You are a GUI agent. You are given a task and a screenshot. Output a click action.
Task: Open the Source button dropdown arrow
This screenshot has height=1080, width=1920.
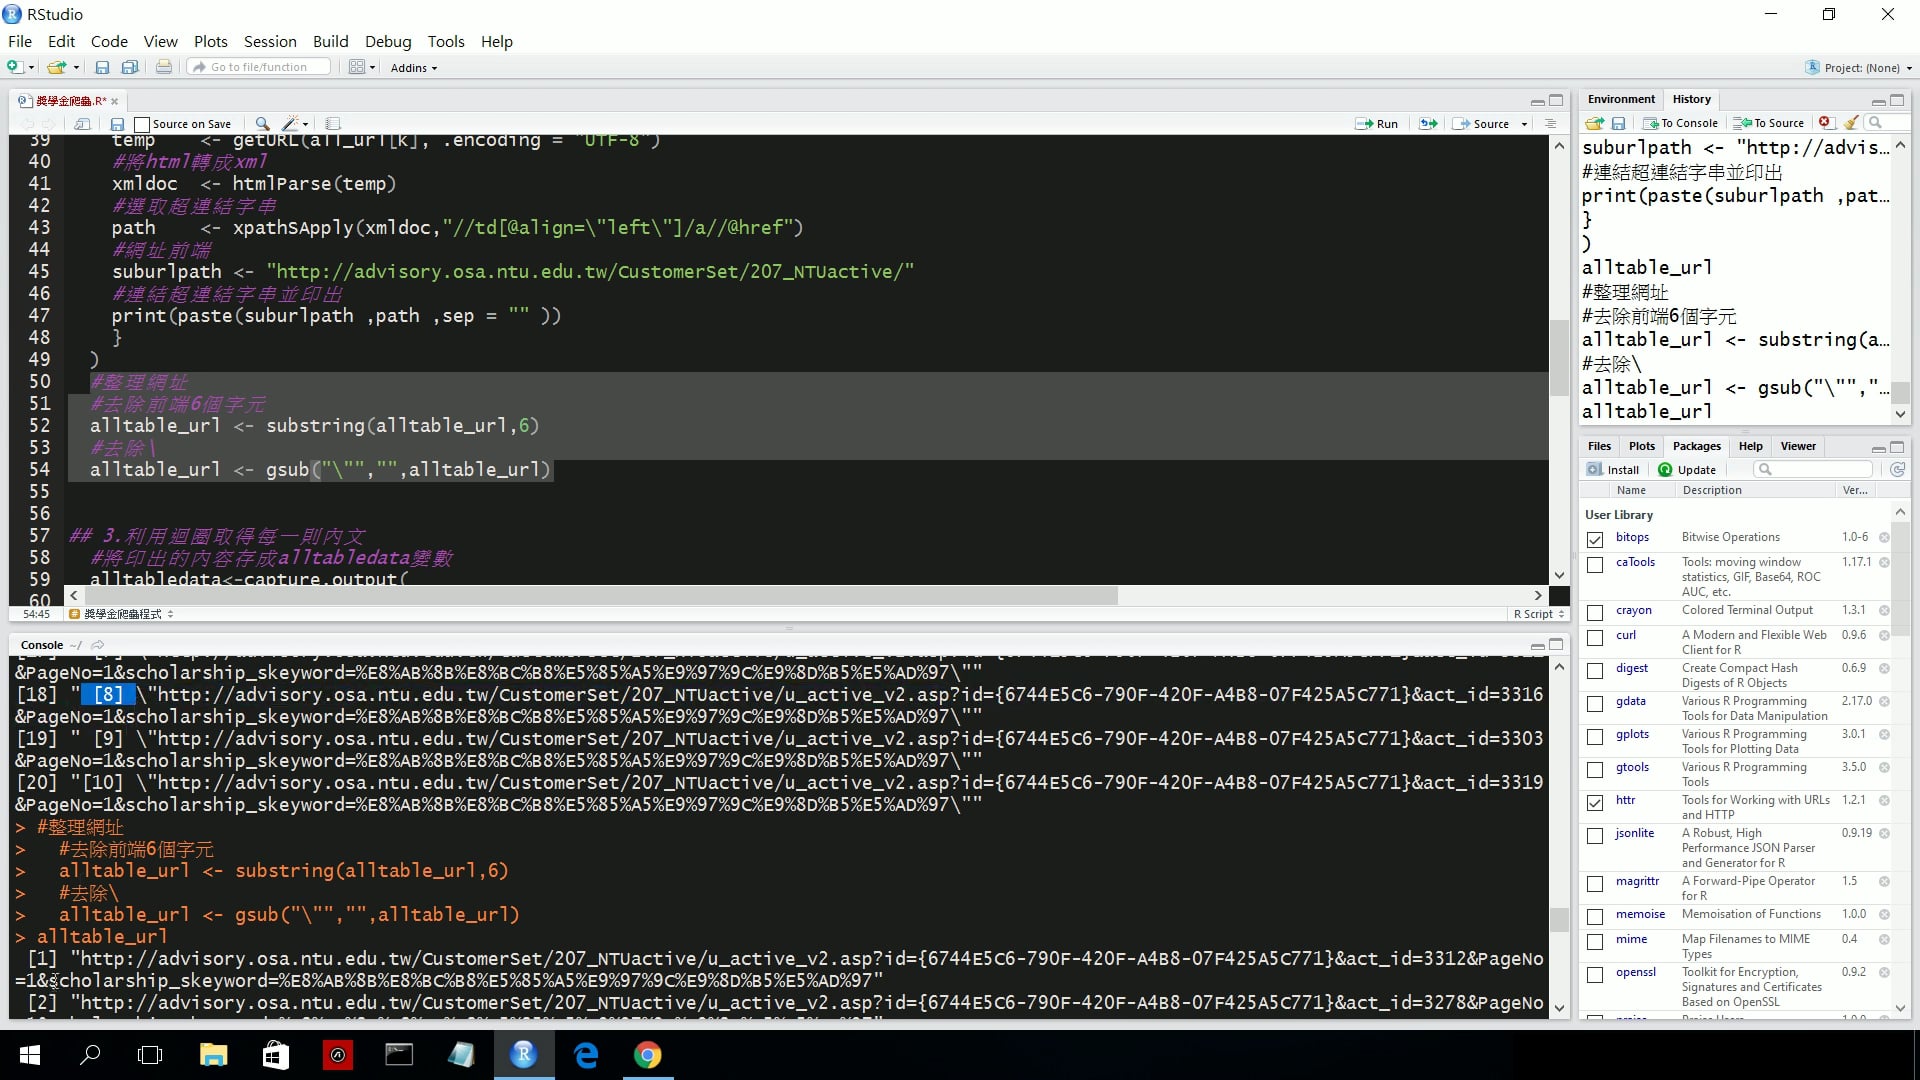tap(1524, 124)
